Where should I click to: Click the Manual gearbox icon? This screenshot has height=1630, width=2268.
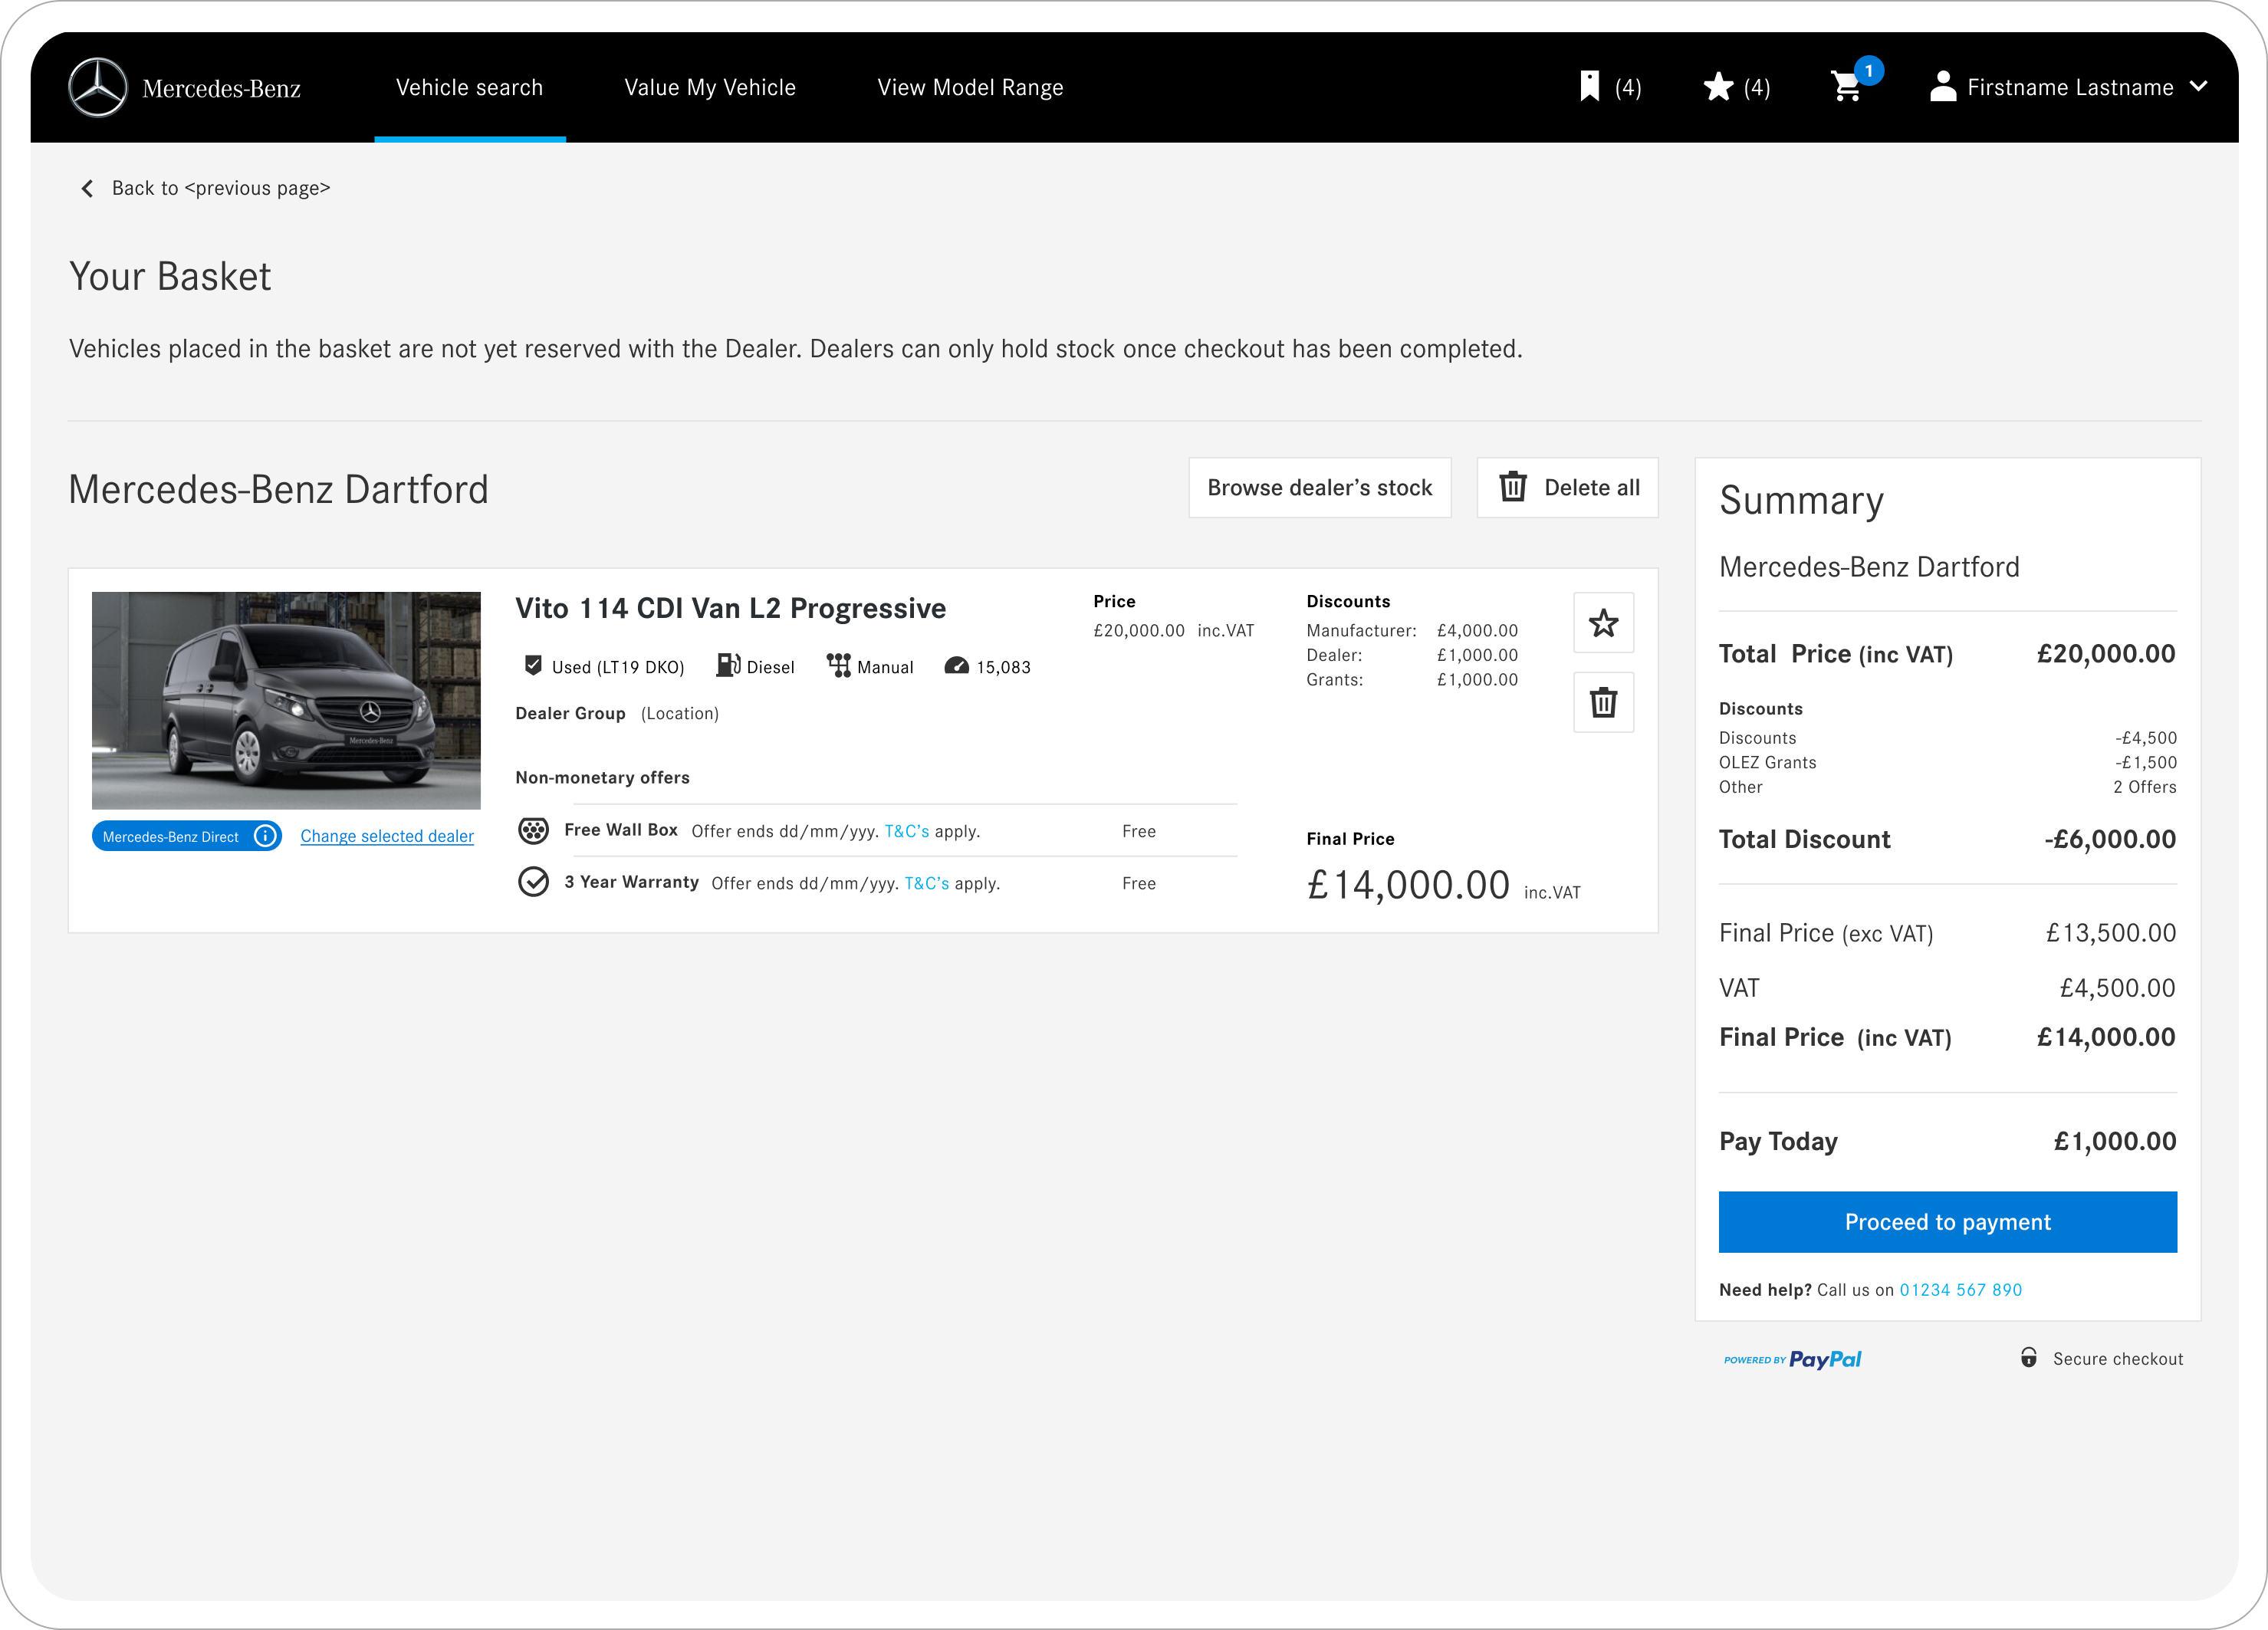[x=838, y=665]
